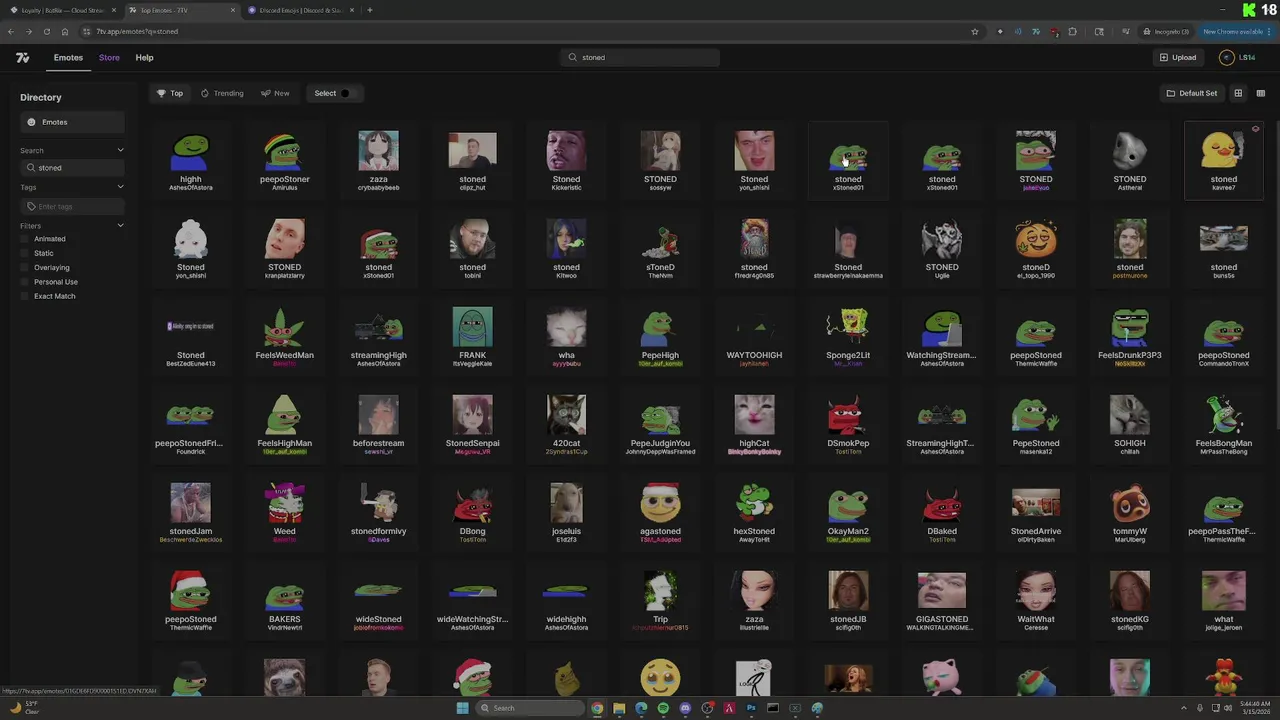Switch to compact list layout icon
1280x720 pixels.
pyautogui.click(x=1260, y=93)
